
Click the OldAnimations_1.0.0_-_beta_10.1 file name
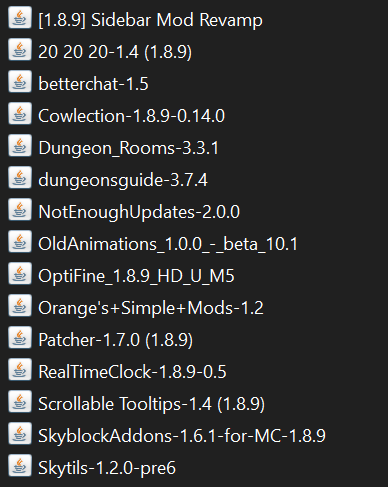(168, 244)
